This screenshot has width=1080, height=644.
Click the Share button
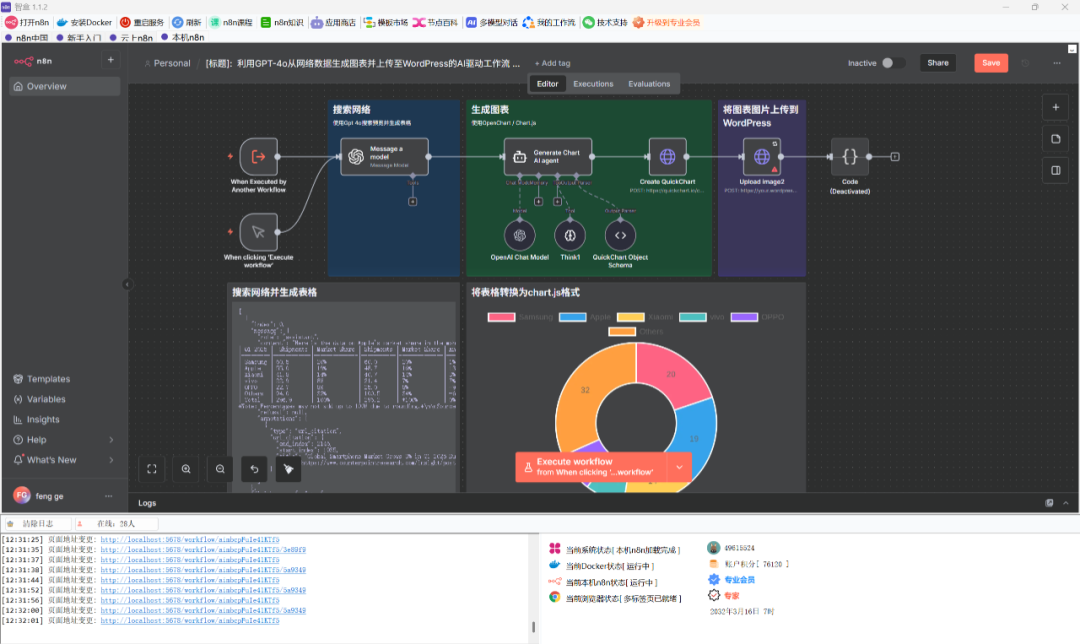pyautogui.click(x=937, y=63)
